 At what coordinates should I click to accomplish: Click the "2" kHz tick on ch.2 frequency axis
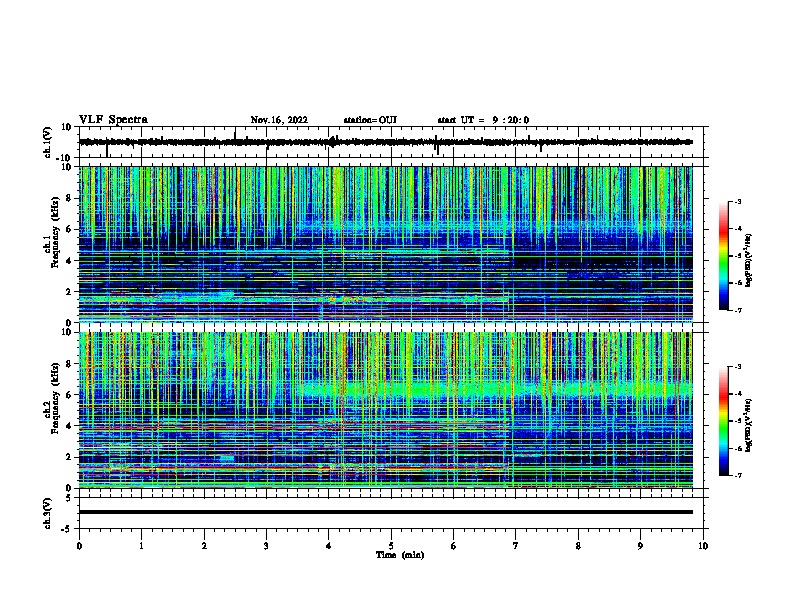[69, 457]
